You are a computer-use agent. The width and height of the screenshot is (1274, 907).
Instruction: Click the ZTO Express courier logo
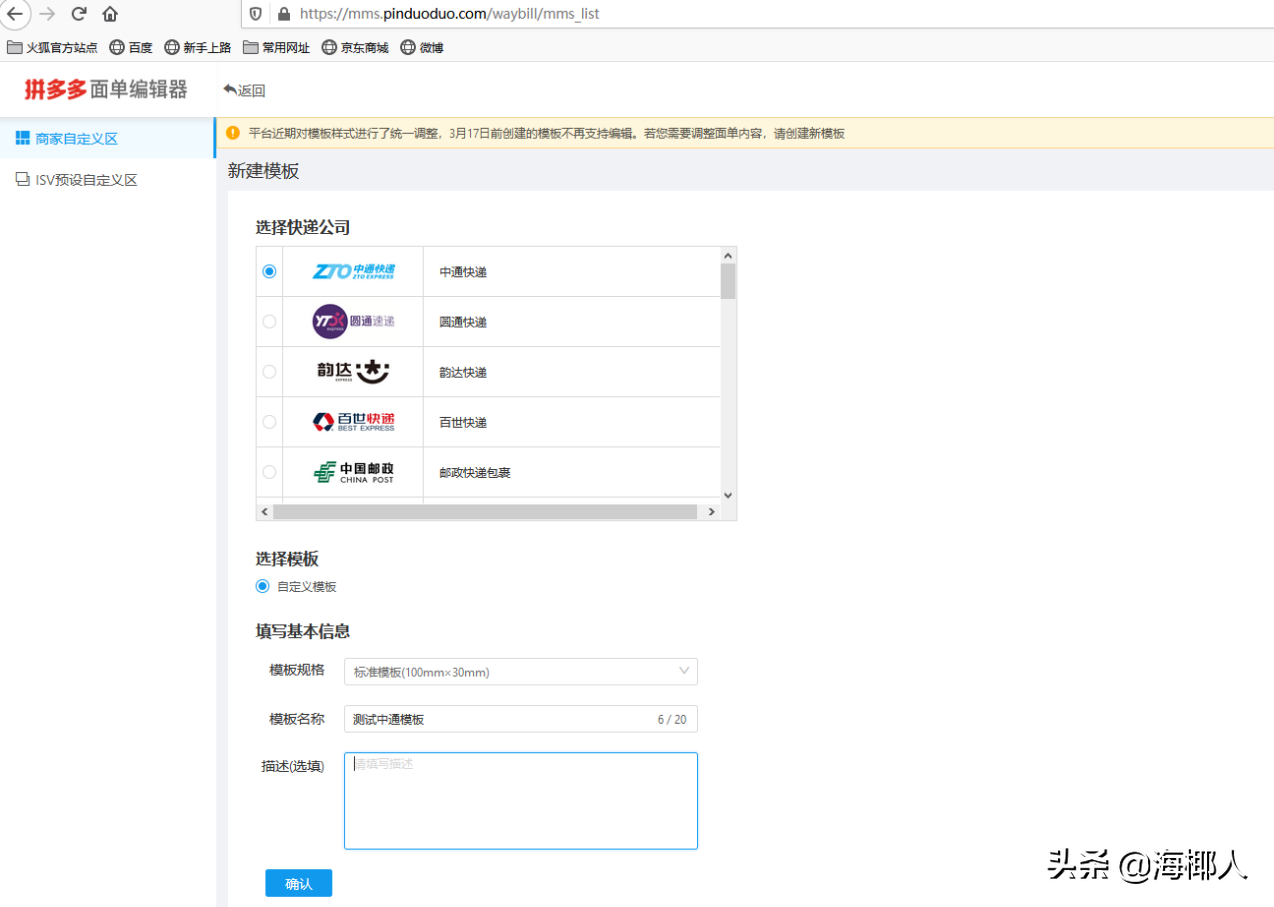point(350,271)
